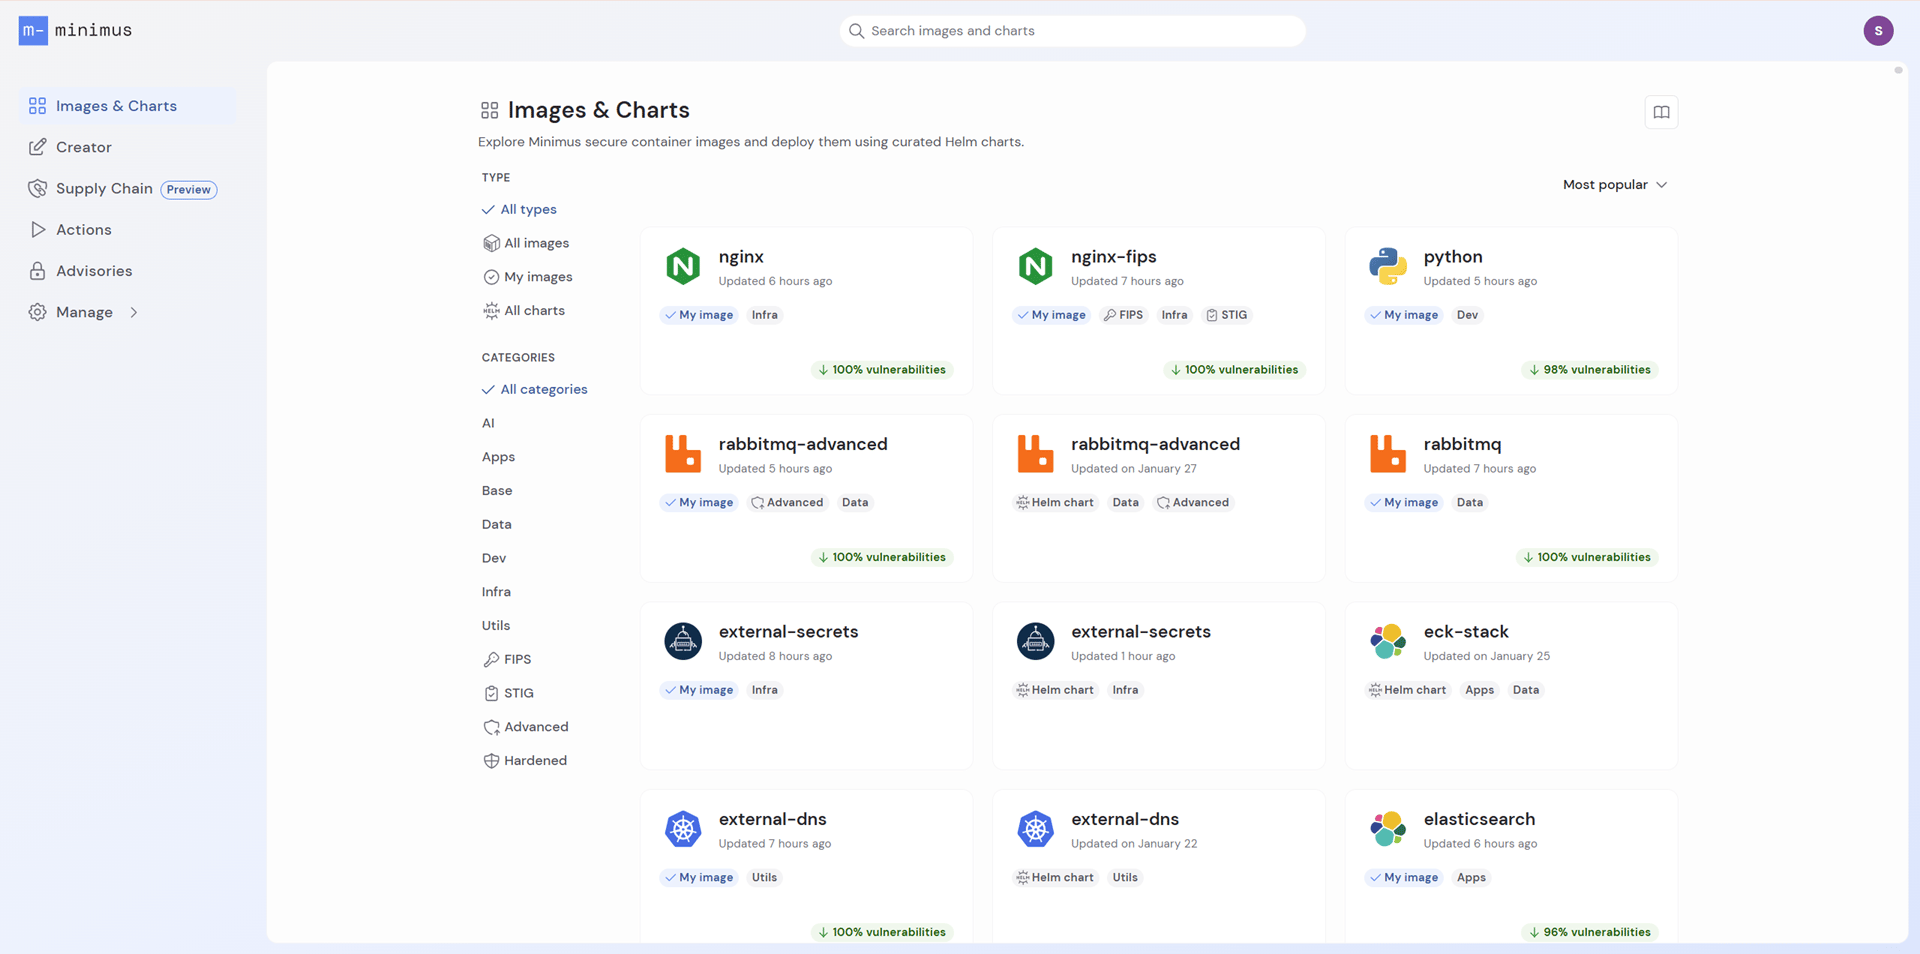
Task: Select the Dev category filter
Action: pos(494,559)
